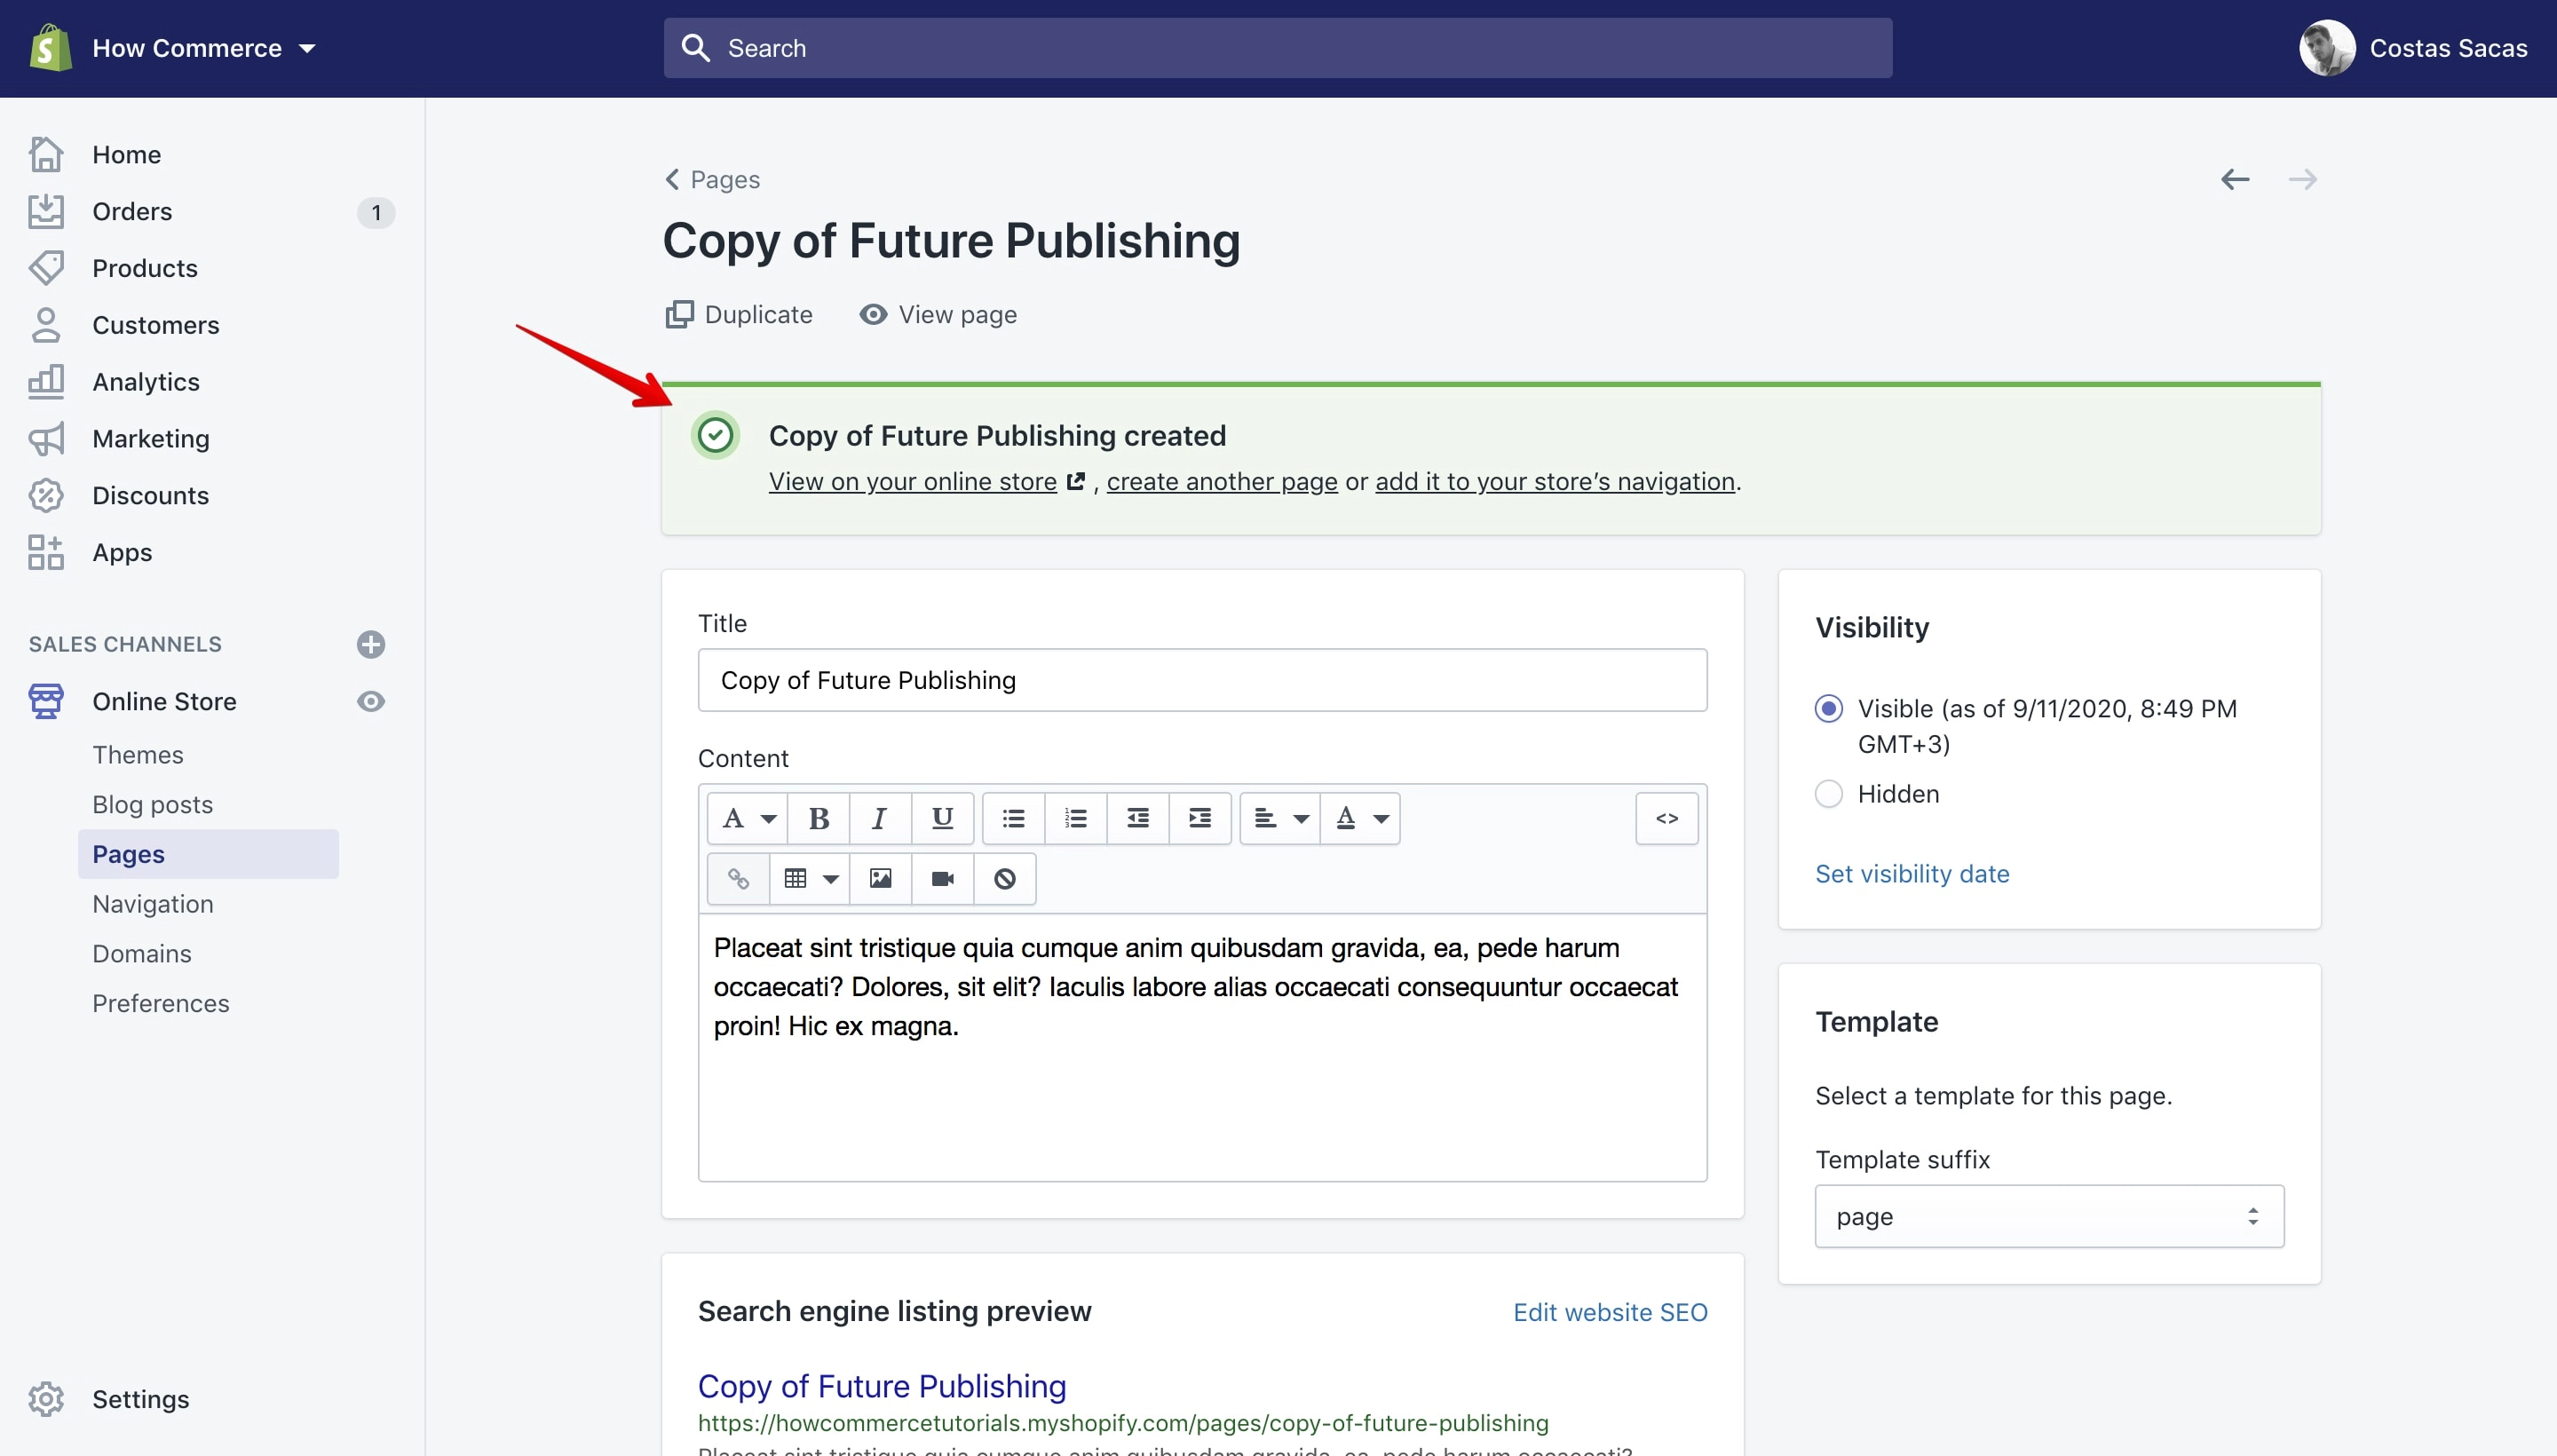This screenshot has height=1456, width=2557.
Task: Insert a bulleted list
Action: point(1014,819)
